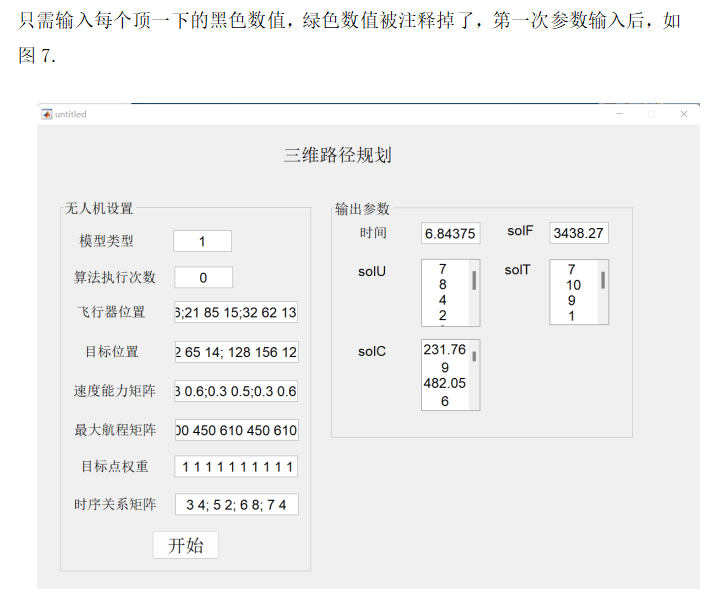Close the untitled window
Image resolution: width=717 pixels, height=604 pixels.
coord(684,114)
